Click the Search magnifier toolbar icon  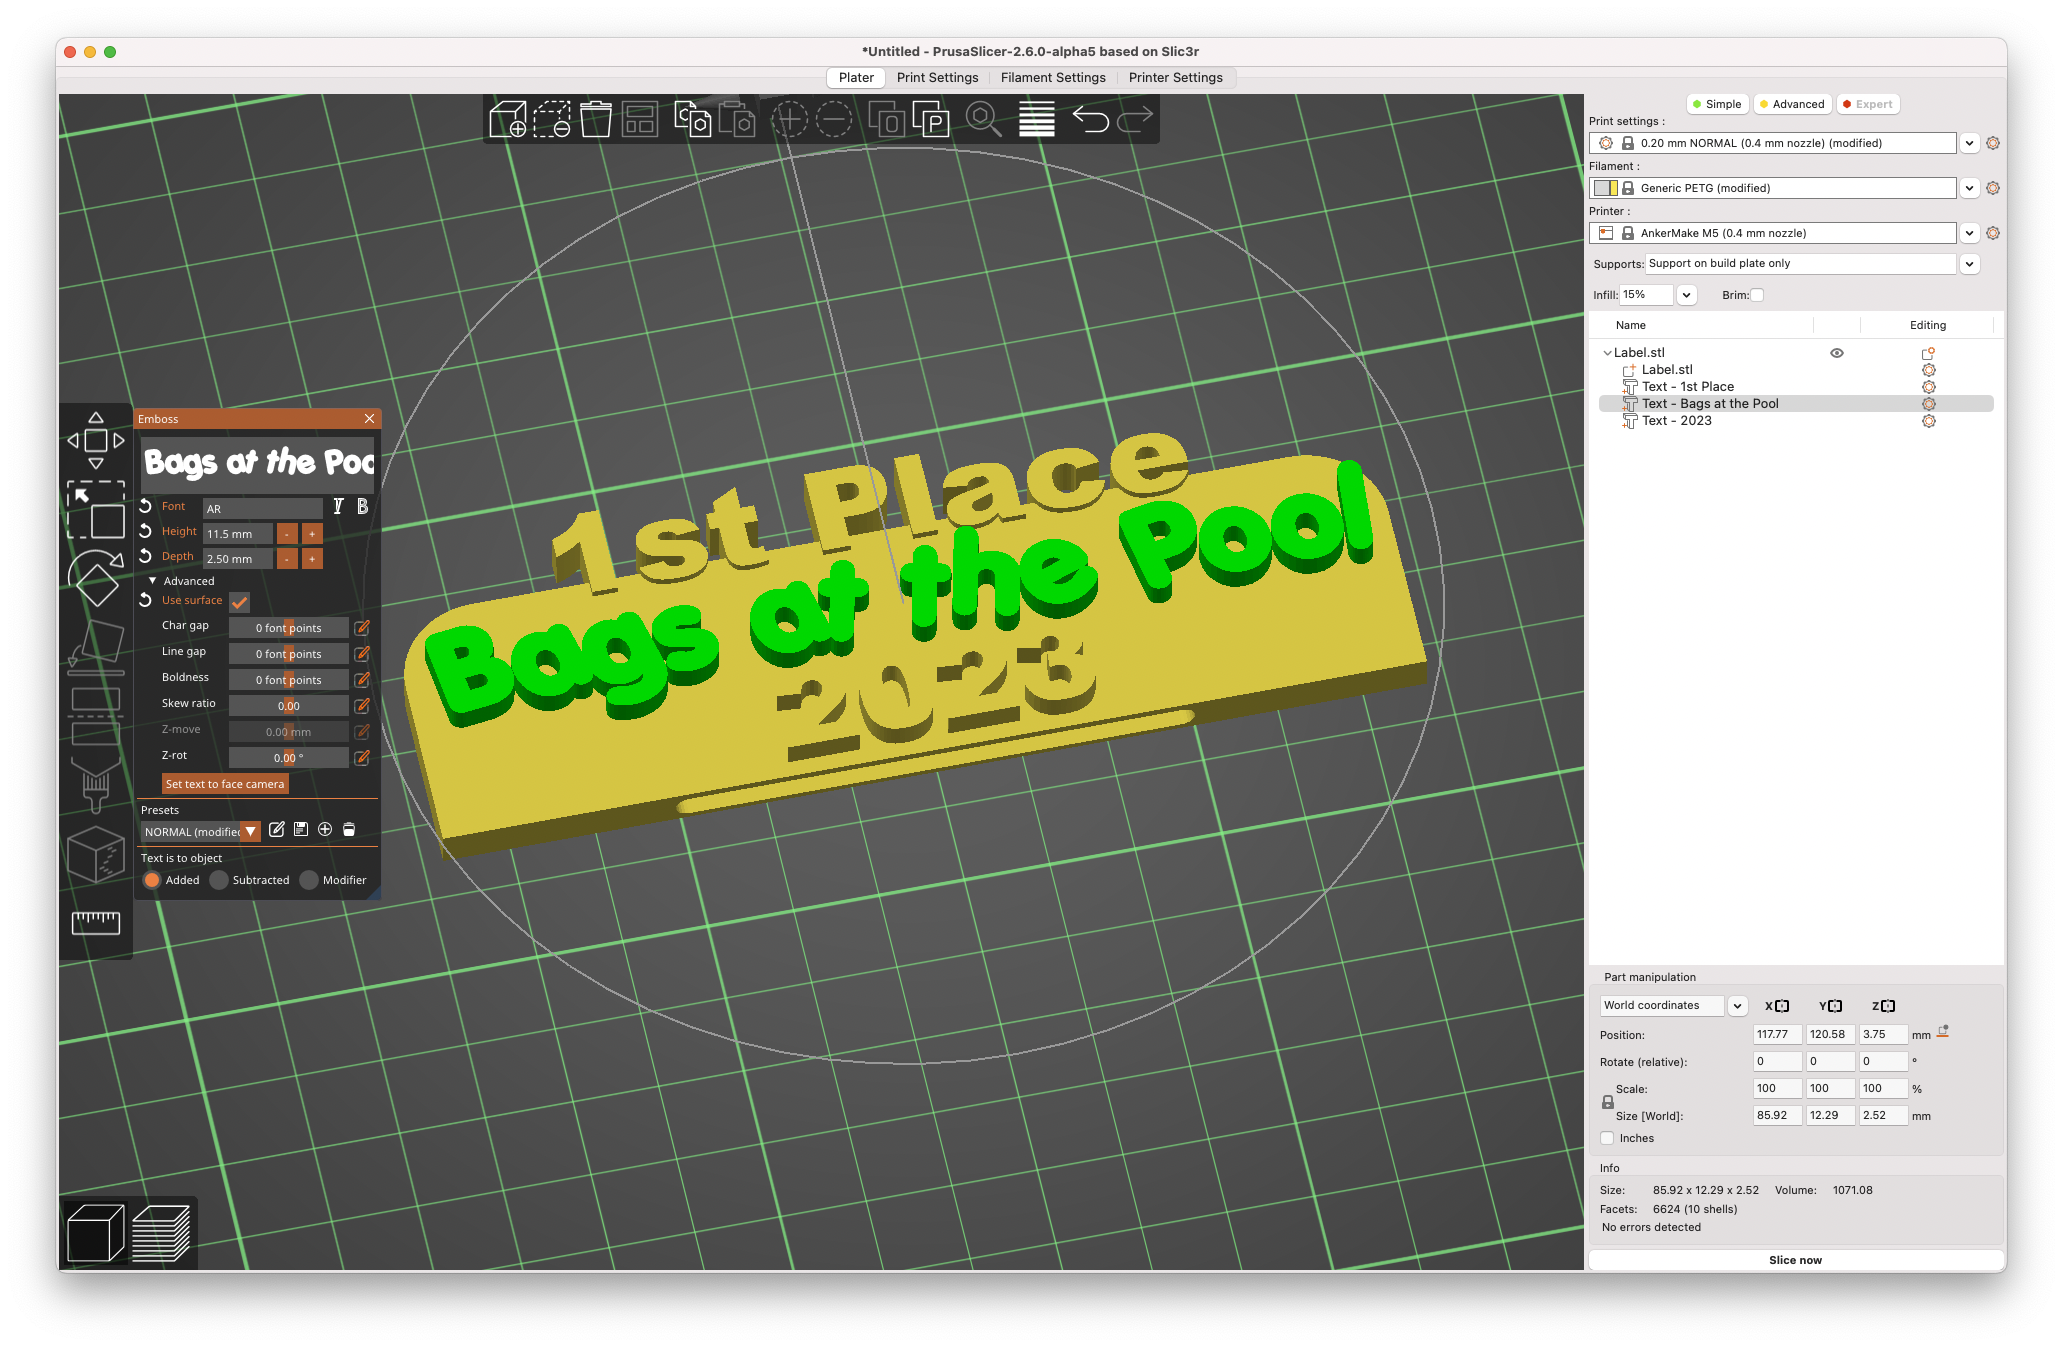983,120
